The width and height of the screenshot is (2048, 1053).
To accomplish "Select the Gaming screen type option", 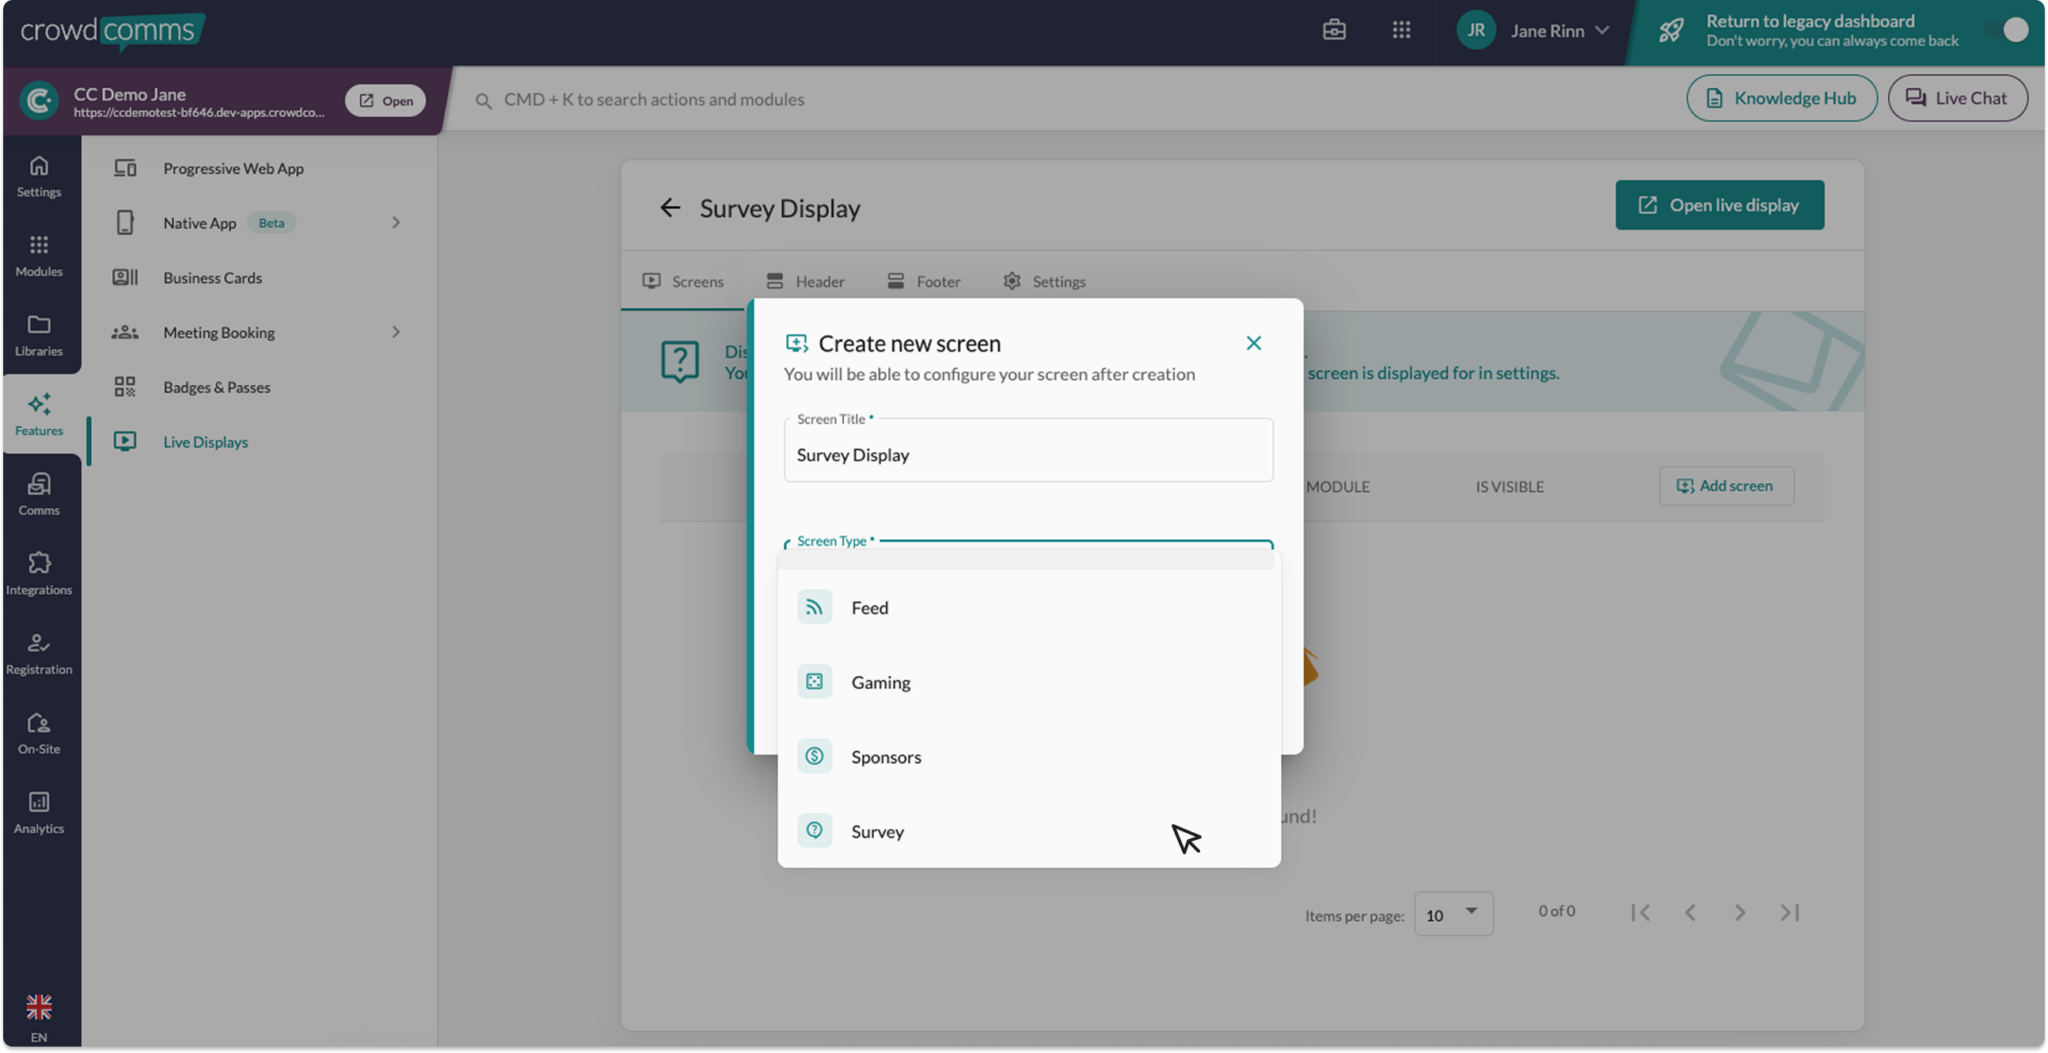I will pyautogui.click(x=880, y=681).
